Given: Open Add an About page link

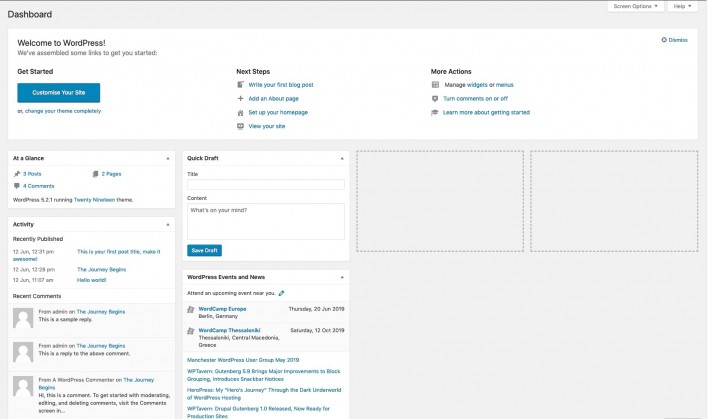Looking at the screenshot, I should pyautogui.click(x=274, y=98).
